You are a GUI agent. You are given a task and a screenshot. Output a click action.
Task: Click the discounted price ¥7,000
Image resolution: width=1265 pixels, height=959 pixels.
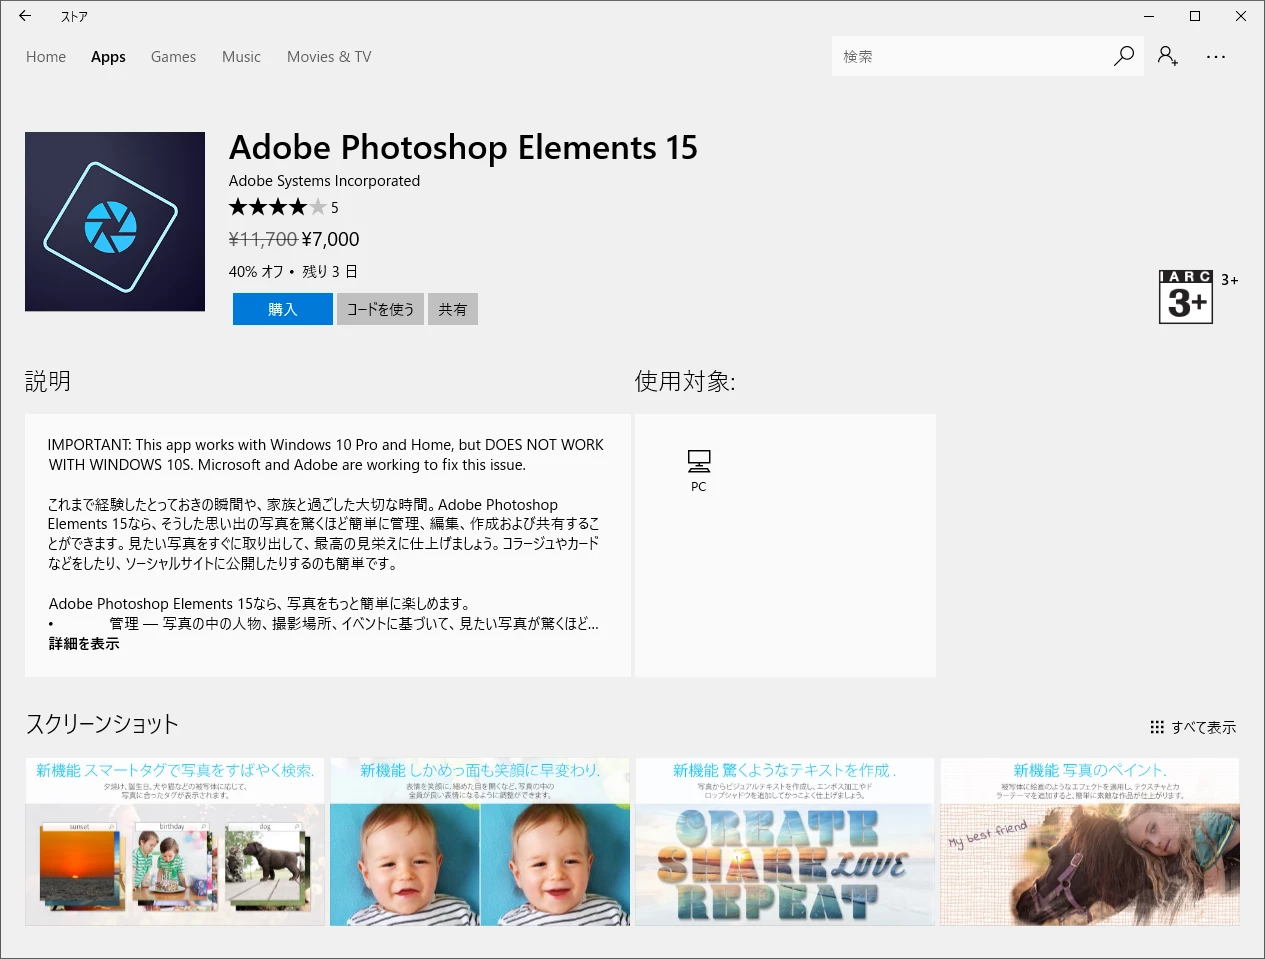coord(330,239)
